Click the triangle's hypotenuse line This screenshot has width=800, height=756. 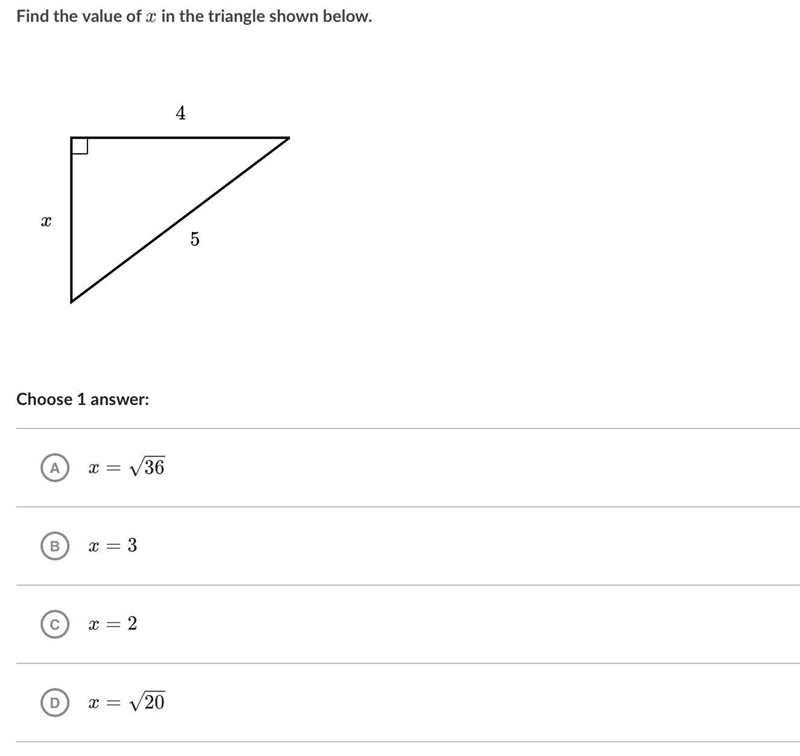point(180,220)
